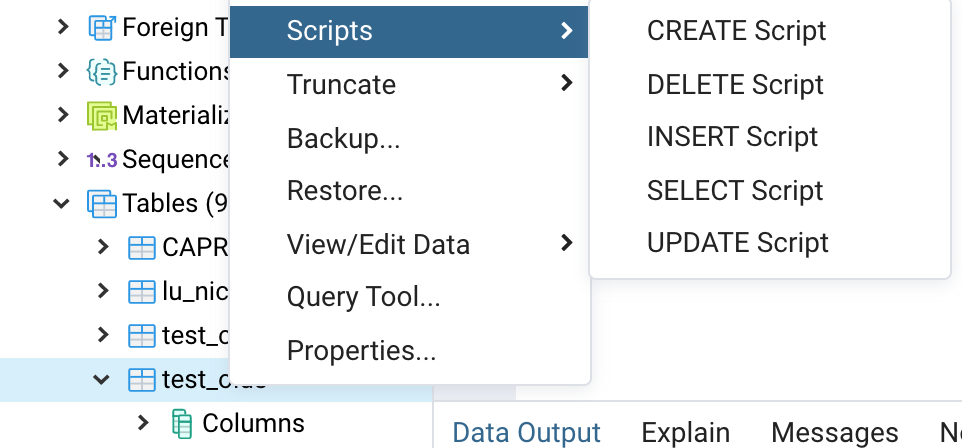Click the Sequences node icon
This screenshot has height=448, width=962.
coord(102,160)
